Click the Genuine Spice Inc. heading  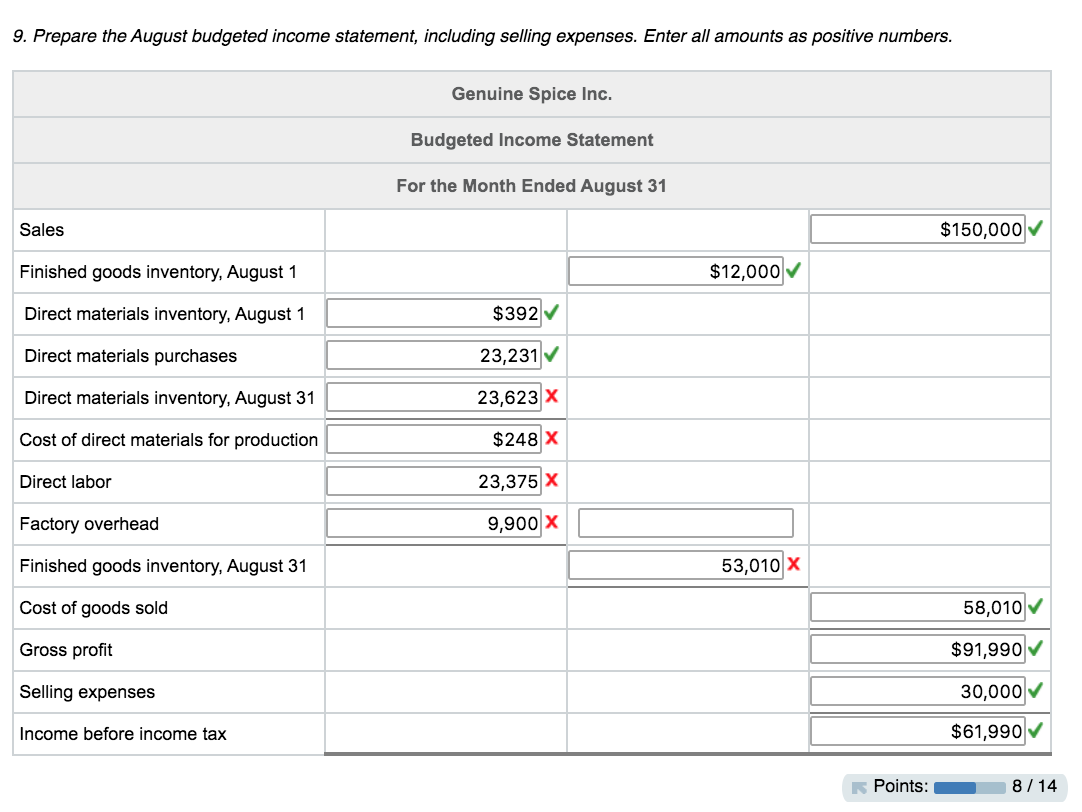coord(531,94)
